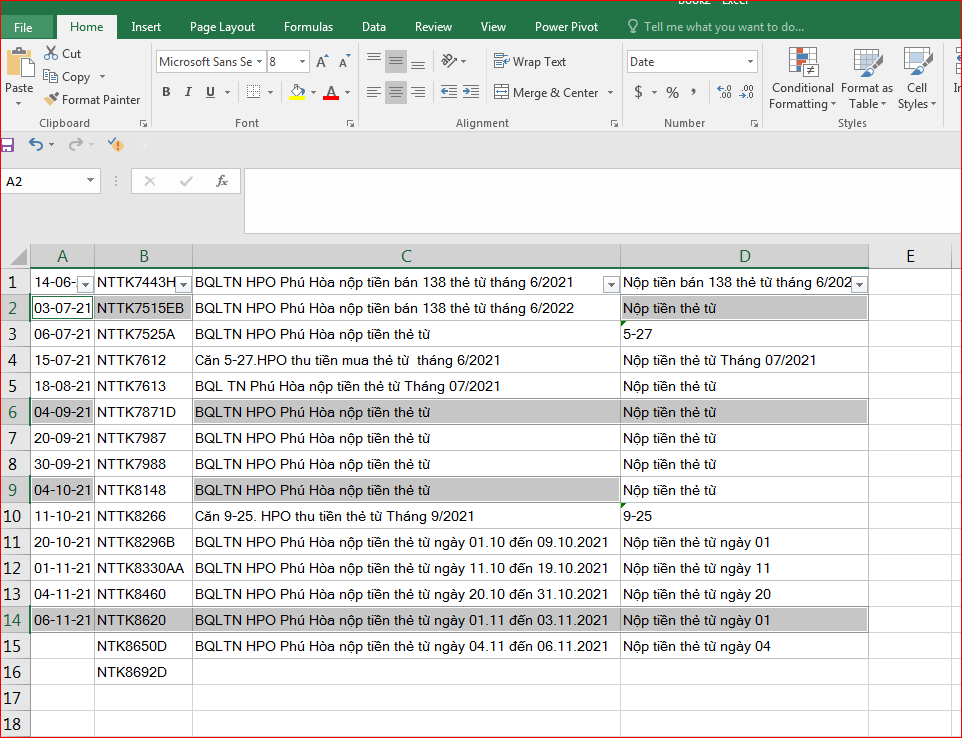Expand Merge & Center options arrow
Viewport: 962px width, 738px height.
(610, 93)
